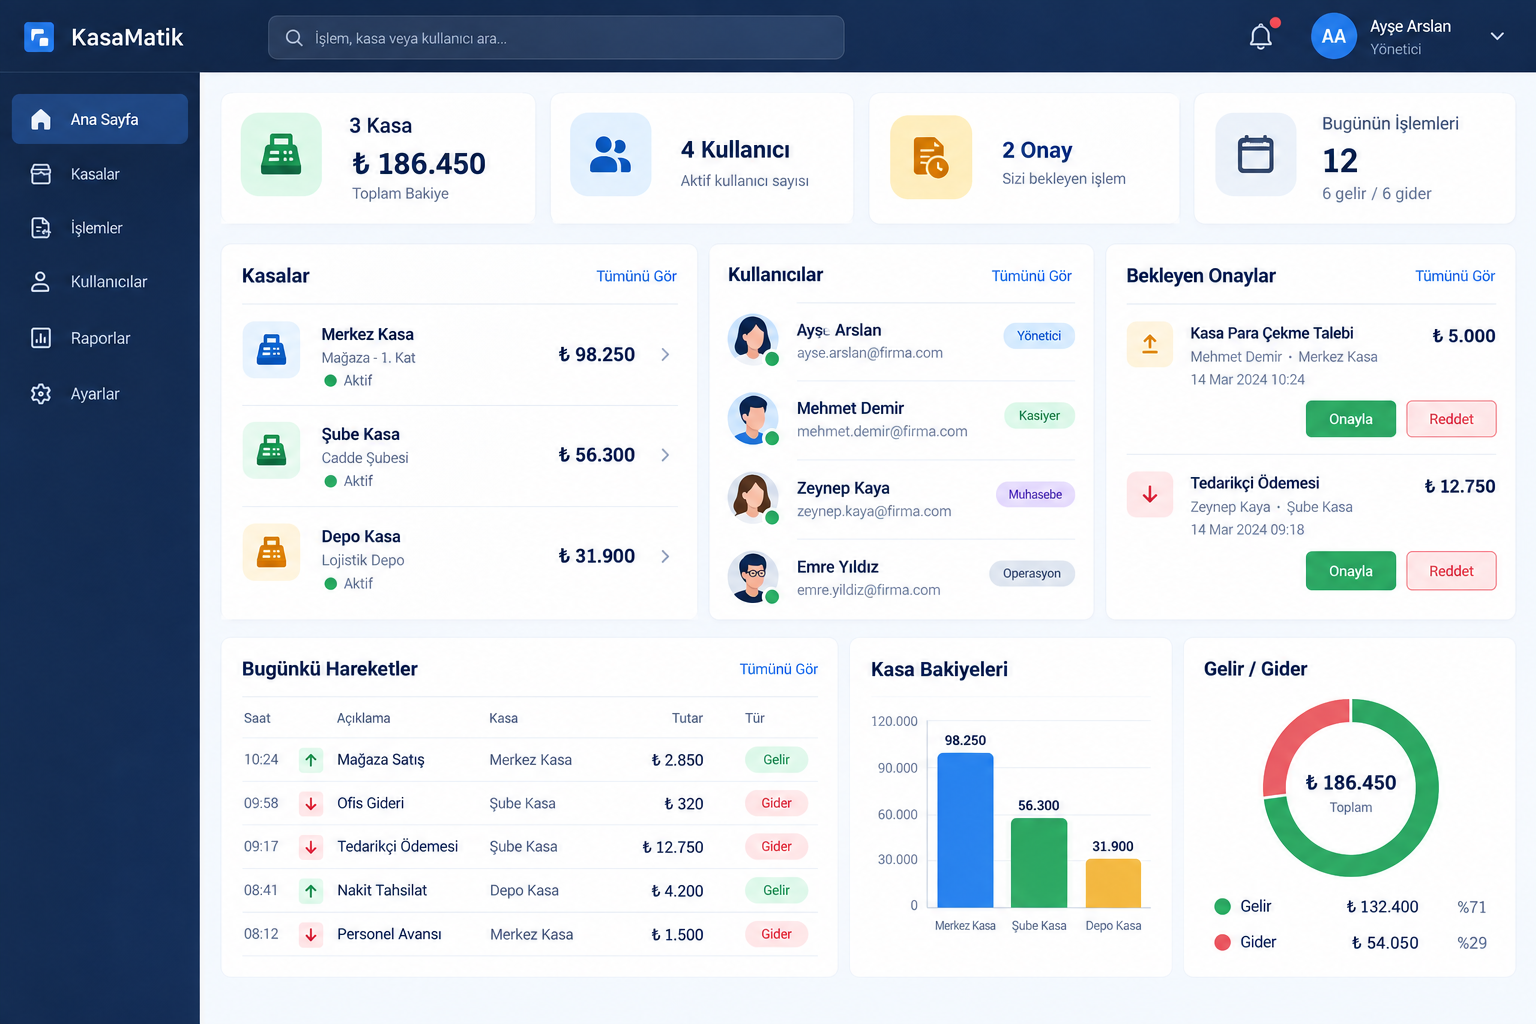
Task: Click Zeynep Kaya's profile avatar
Action: [x=753, y=497]
